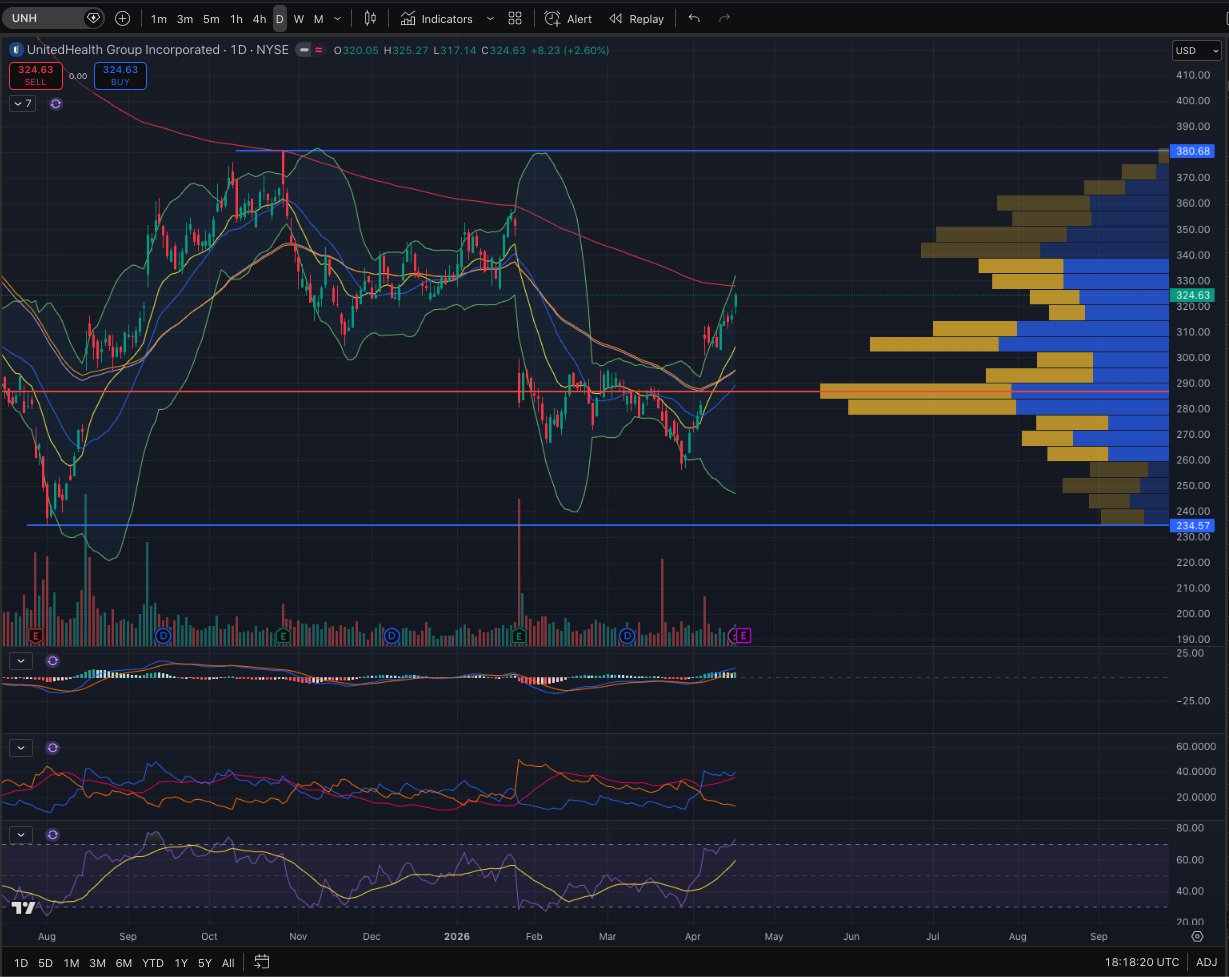This screenshot has width=1229, height=977.
Task: Click the D dividend marker in December
Action: (392, 635)
